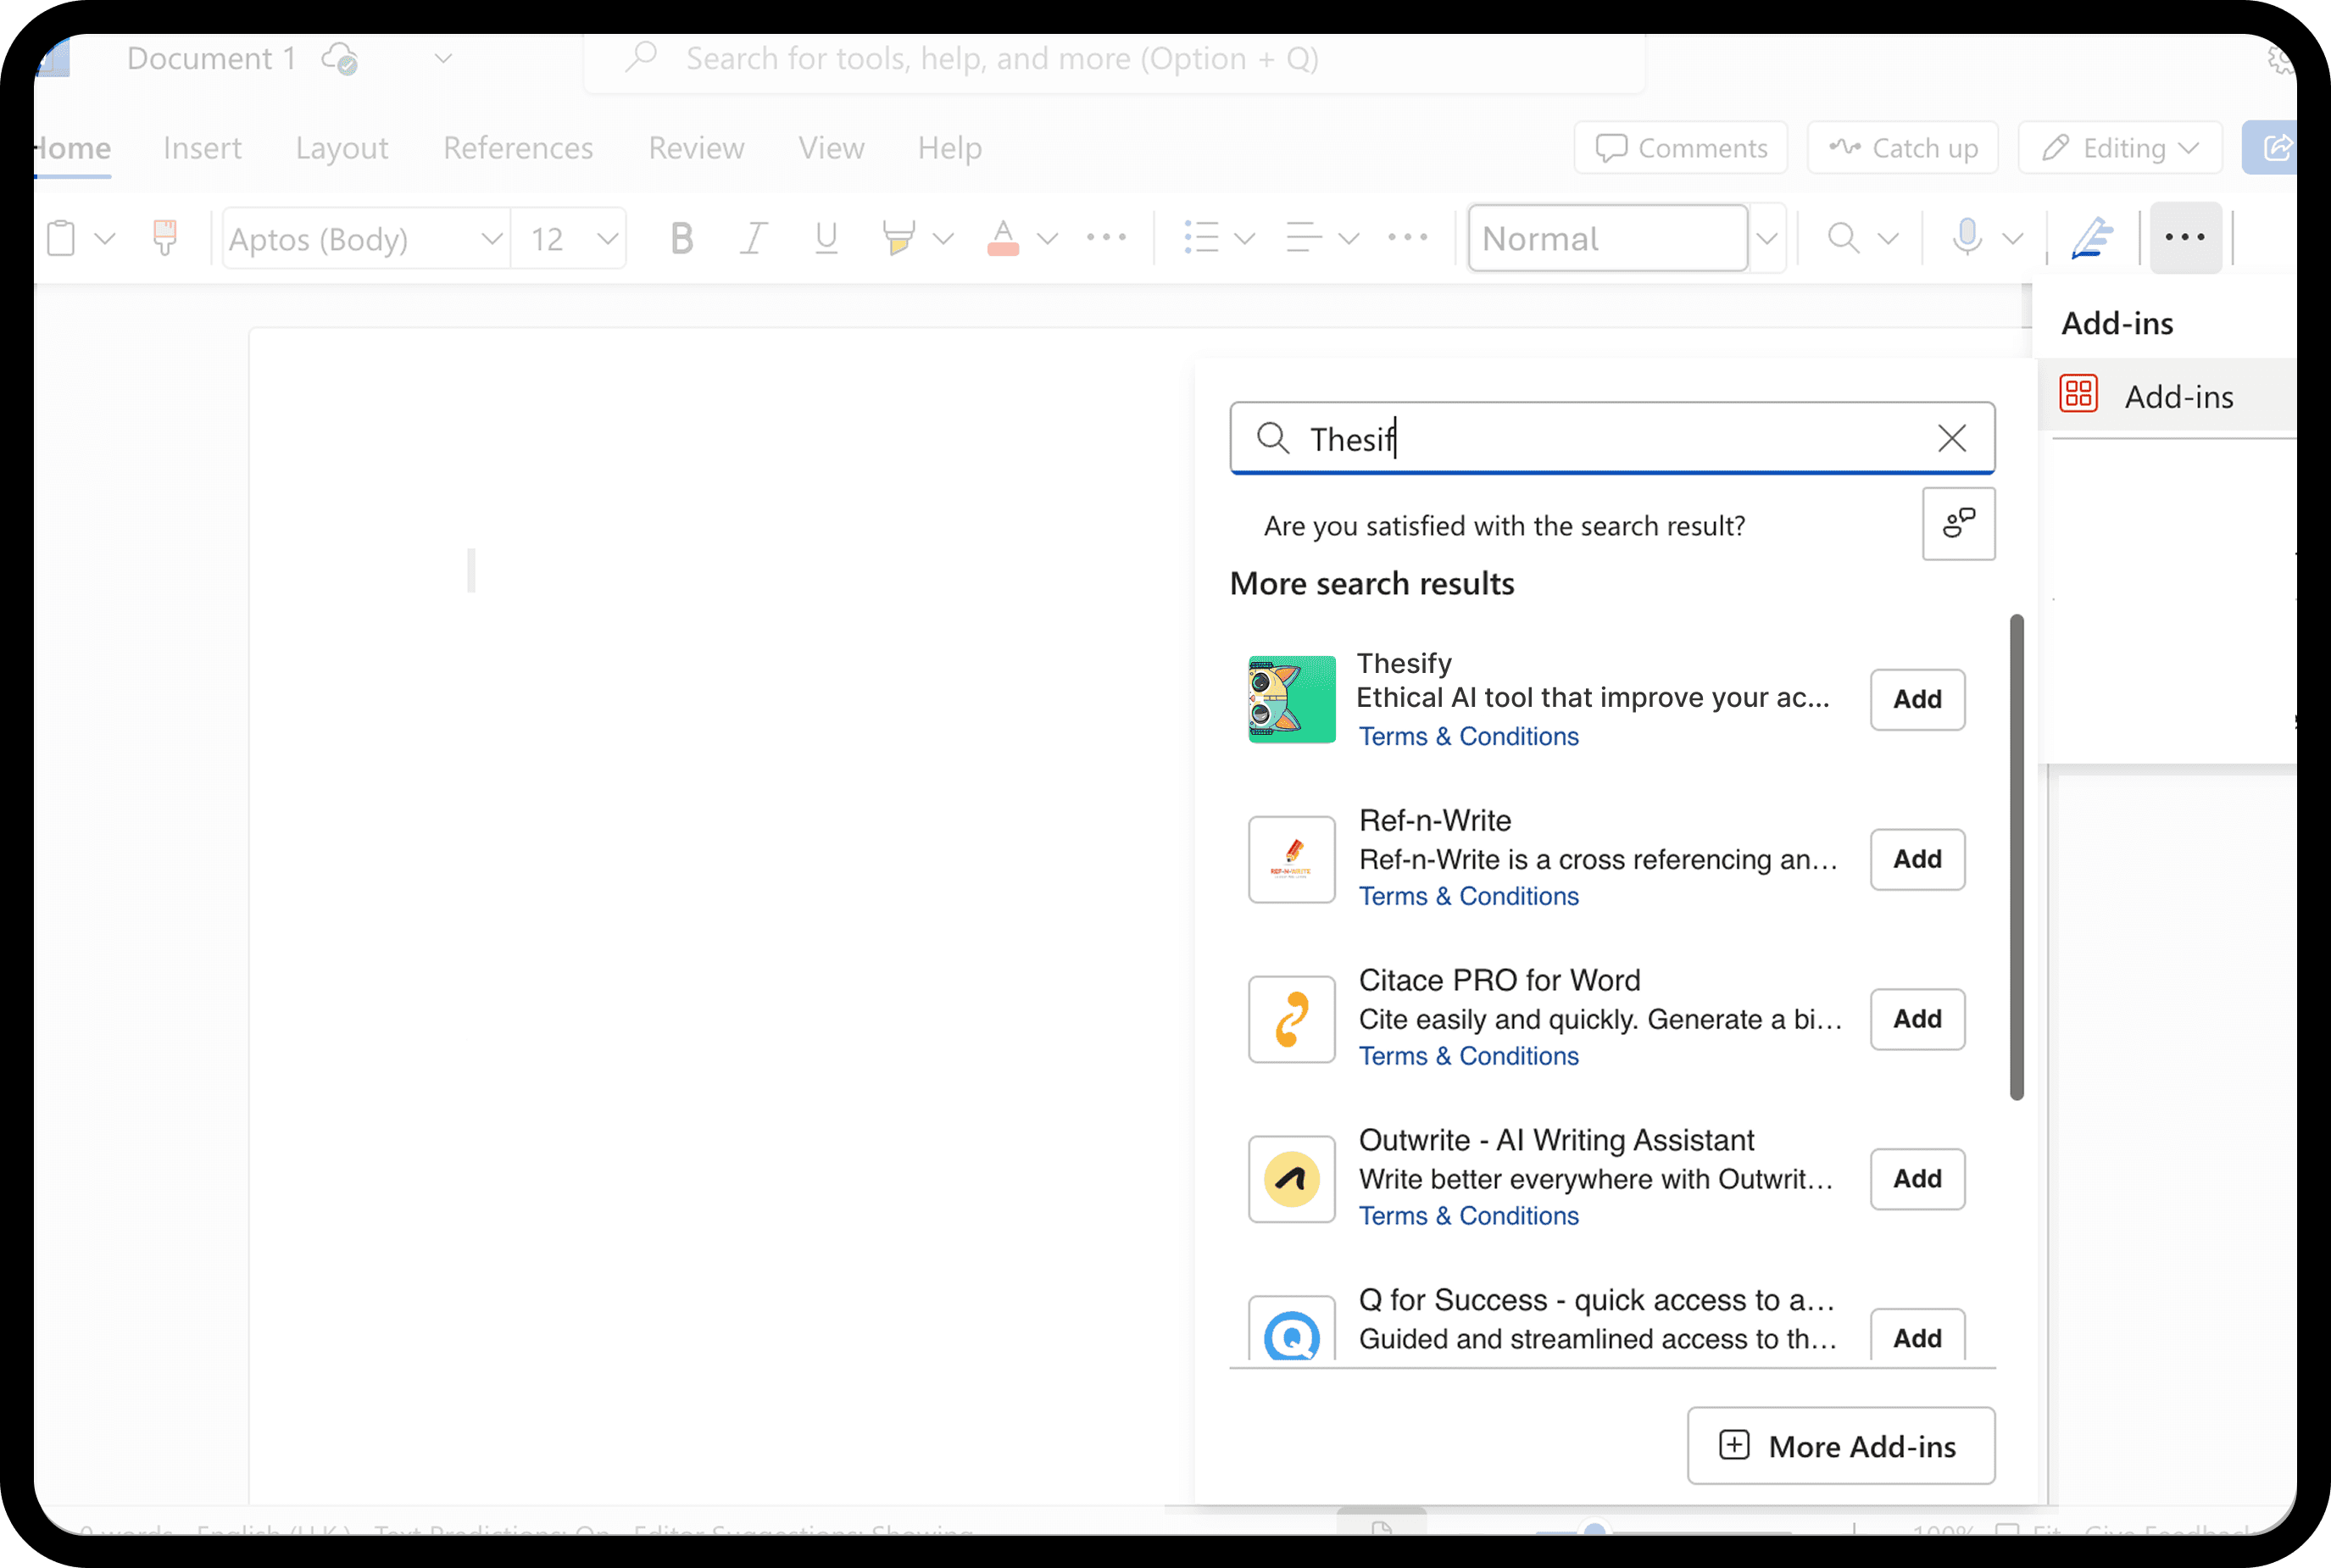Image resolution: width=2331 pixels, height=1568 pixels.
Task: Click the Paste clipboard icon
Action: pyautogui.click(x=61, y=238)
